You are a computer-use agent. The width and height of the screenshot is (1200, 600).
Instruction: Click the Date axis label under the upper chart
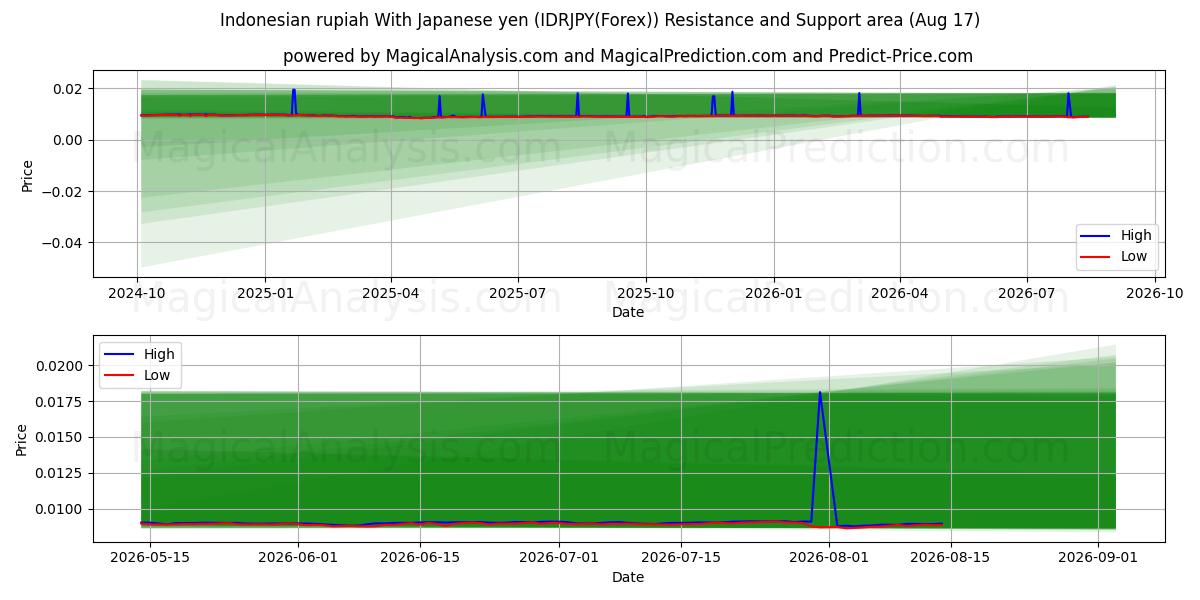coord(628,312)
